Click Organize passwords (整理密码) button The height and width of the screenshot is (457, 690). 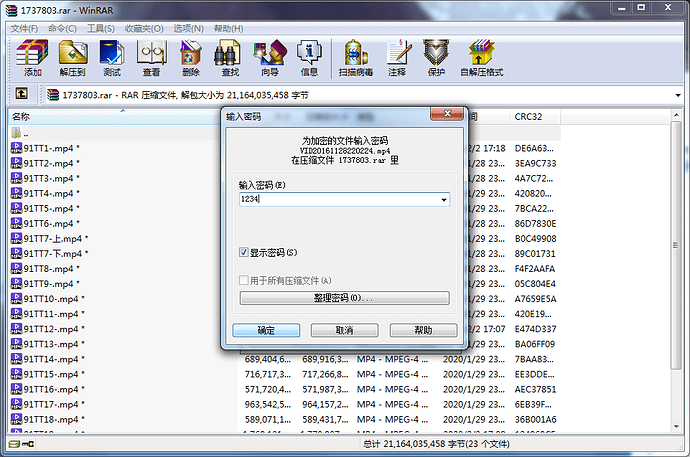(x=344, y=298)
